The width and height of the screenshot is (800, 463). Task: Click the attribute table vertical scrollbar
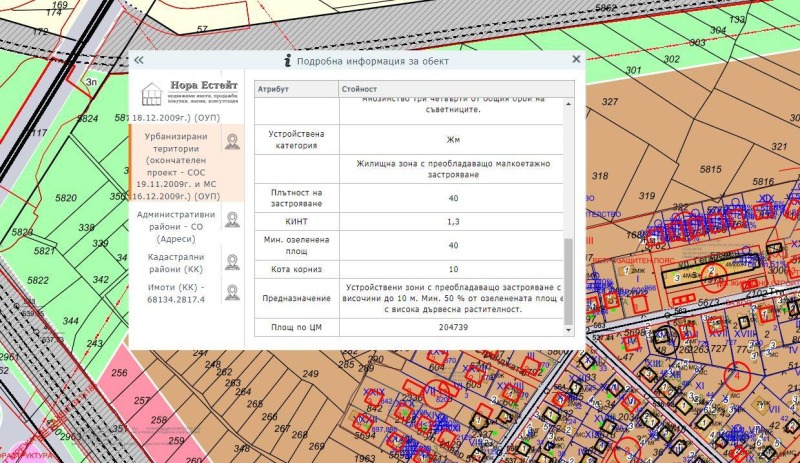coord(569,280)
